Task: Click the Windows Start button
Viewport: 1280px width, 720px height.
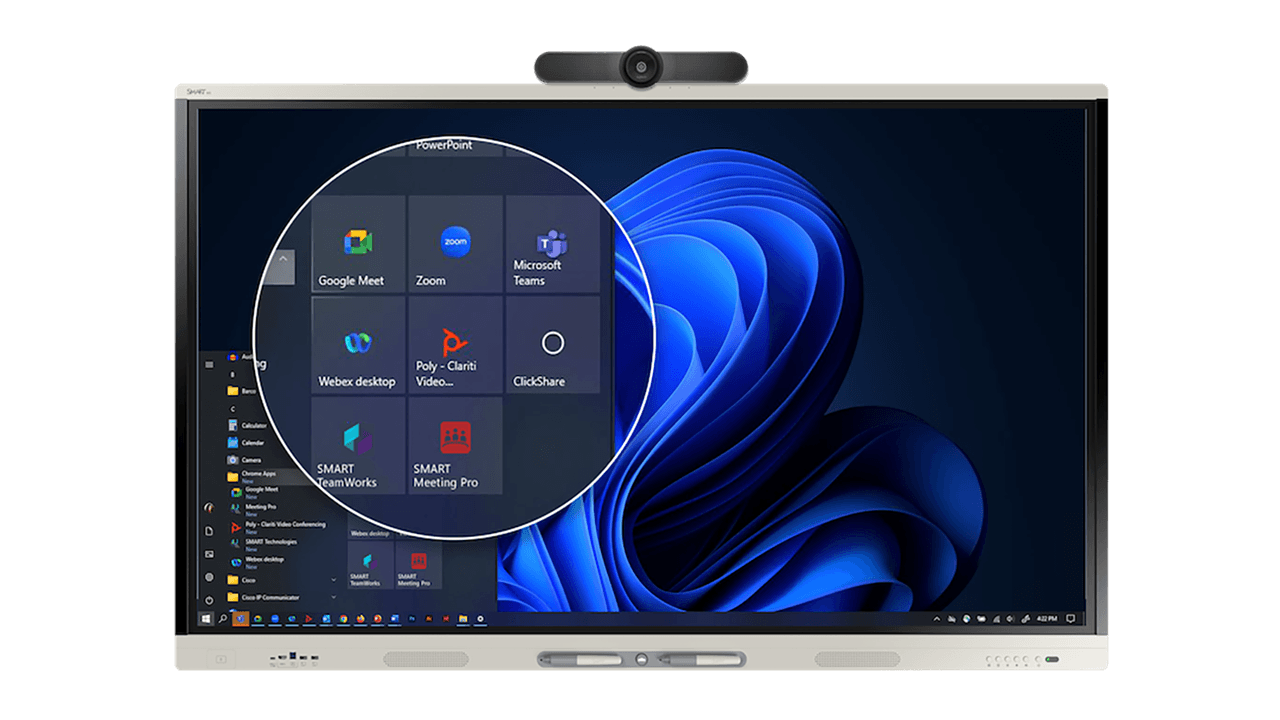Action: (x=206, y=619)
